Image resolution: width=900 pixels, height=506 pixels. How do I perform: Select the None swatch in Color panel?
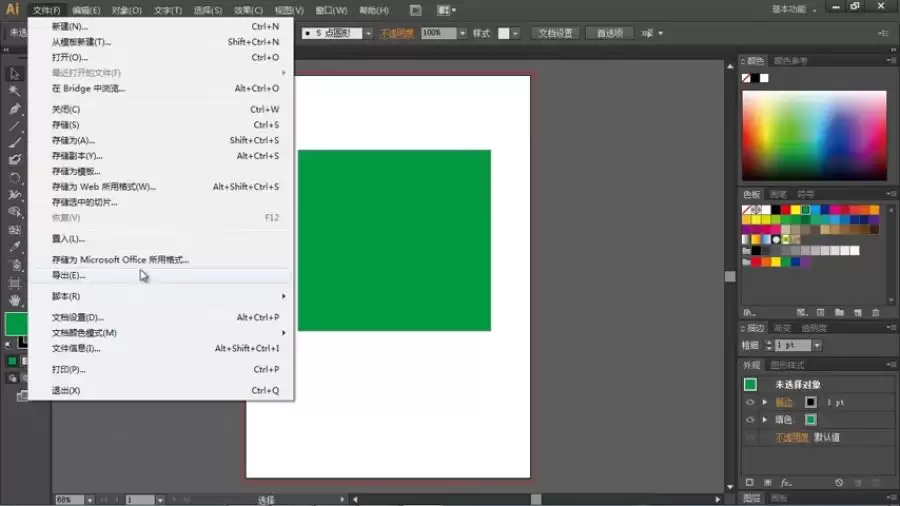click(746, 78)
